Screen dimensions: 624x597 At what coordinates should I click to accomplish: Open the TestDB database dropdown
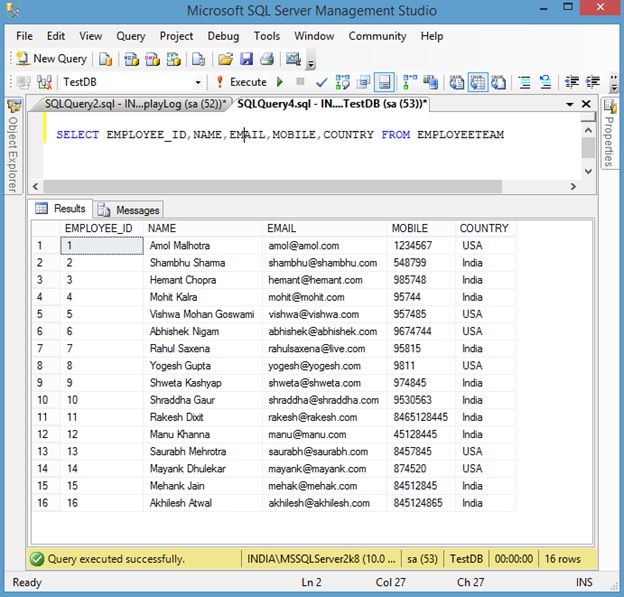(197, 82)
